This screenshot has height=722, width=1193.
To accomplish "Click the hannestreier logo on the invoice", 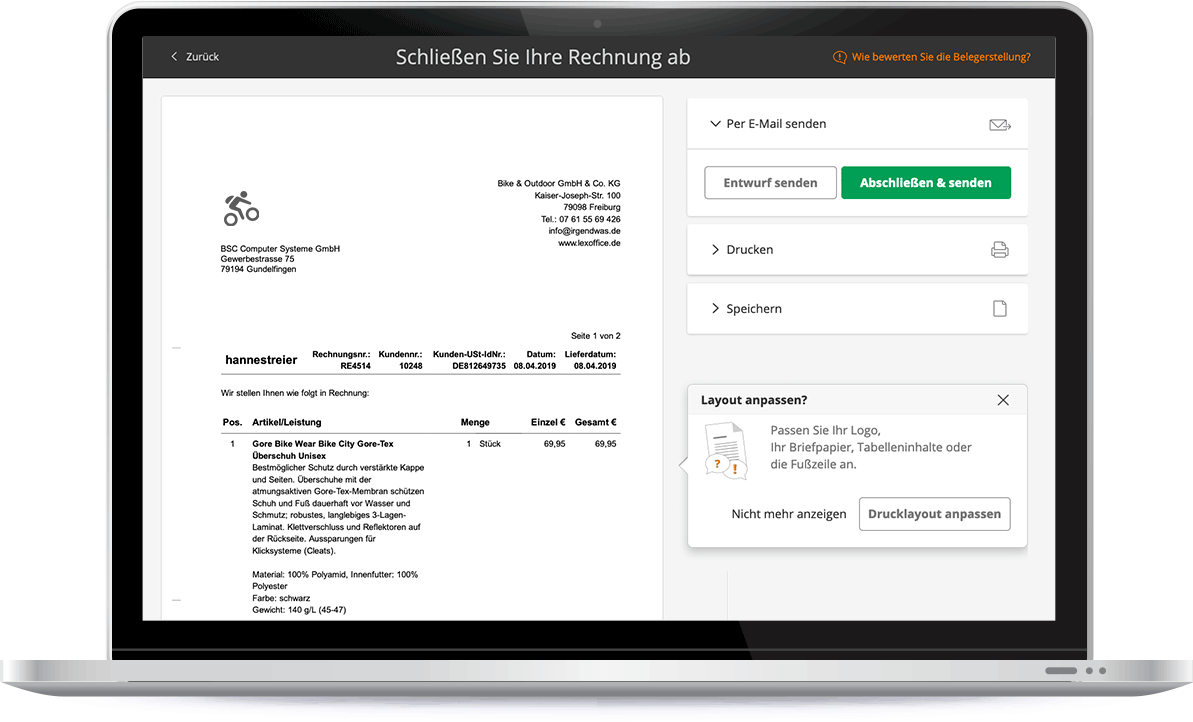I will [x=261, y=359].
